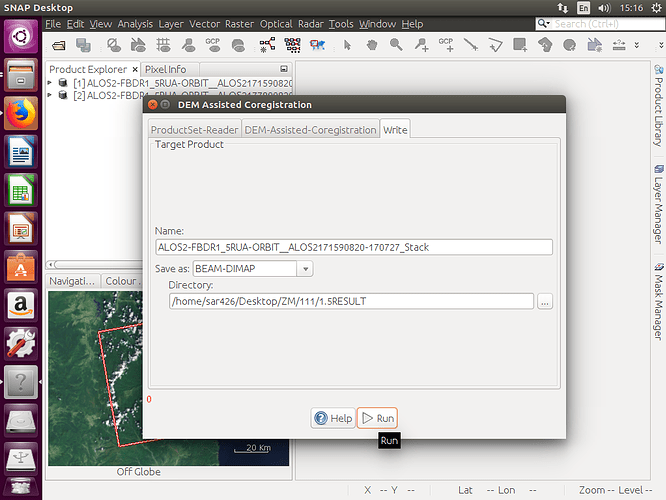Viewport: 666px width, 500px height.
Task: Open the Batch Processing tool icon
Action: pos(293,45)
